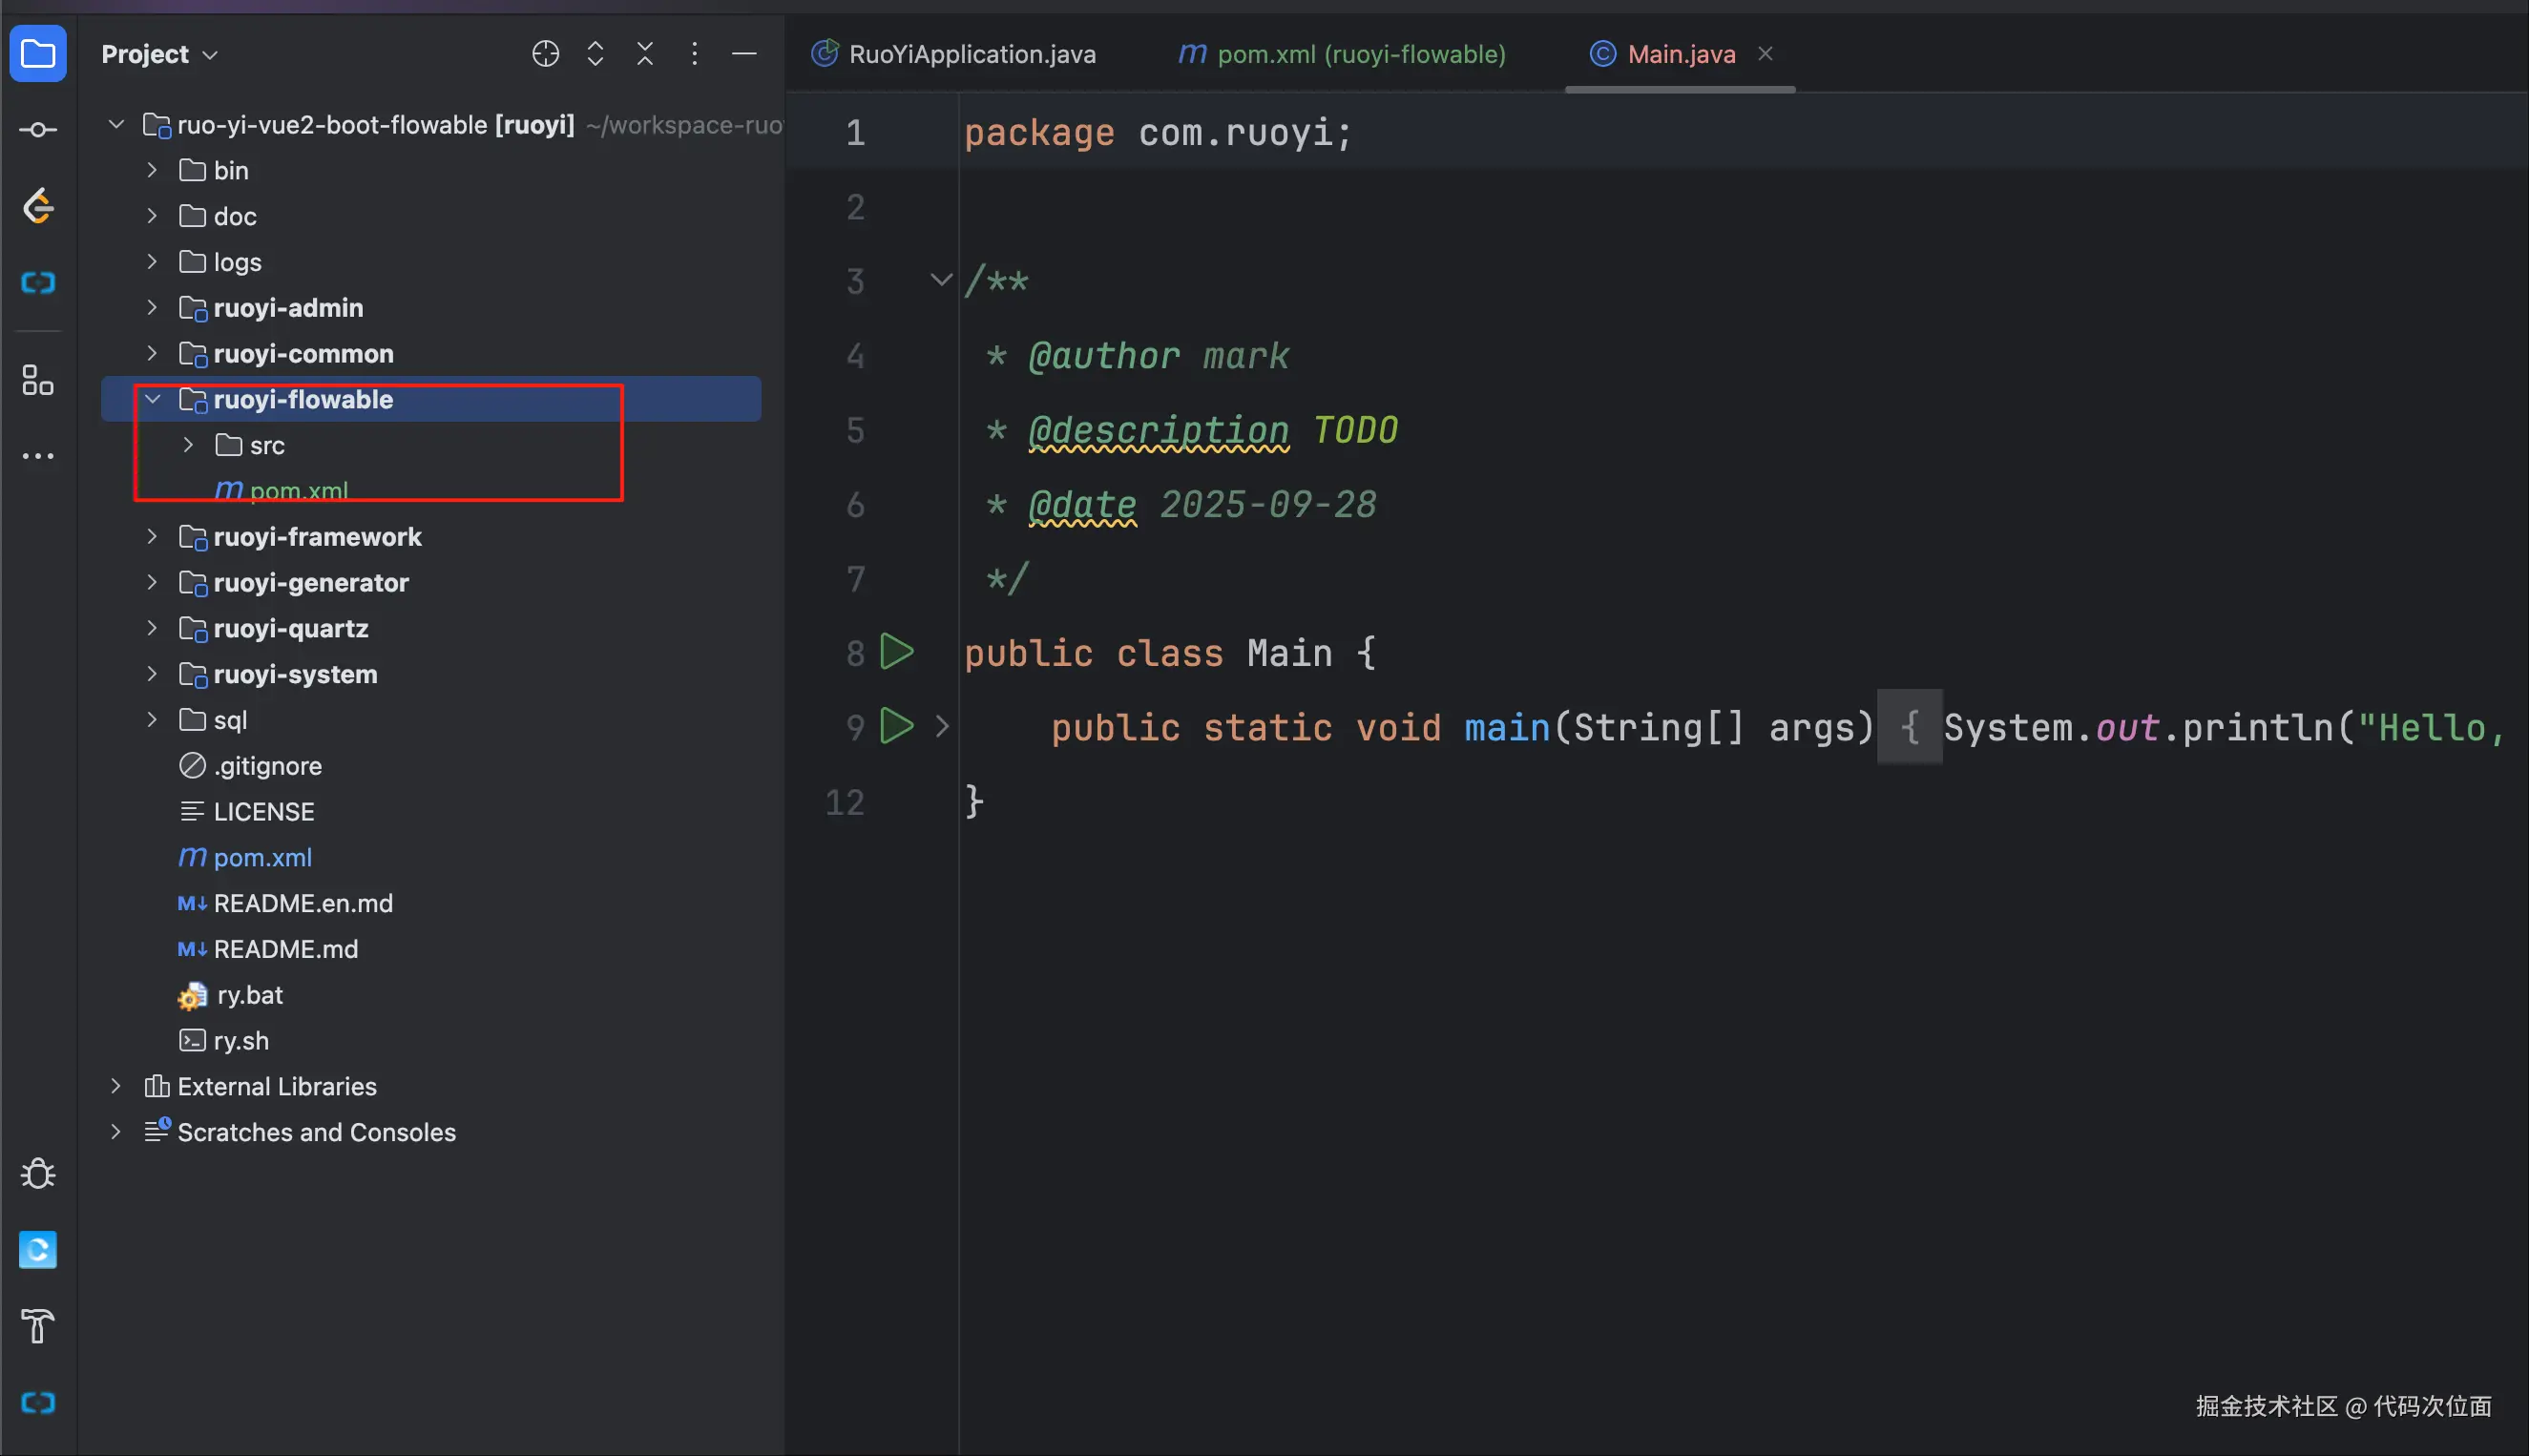Close the Main.java tab
Viewport: 2529px width, 1456px height.
coord(1765,54)
